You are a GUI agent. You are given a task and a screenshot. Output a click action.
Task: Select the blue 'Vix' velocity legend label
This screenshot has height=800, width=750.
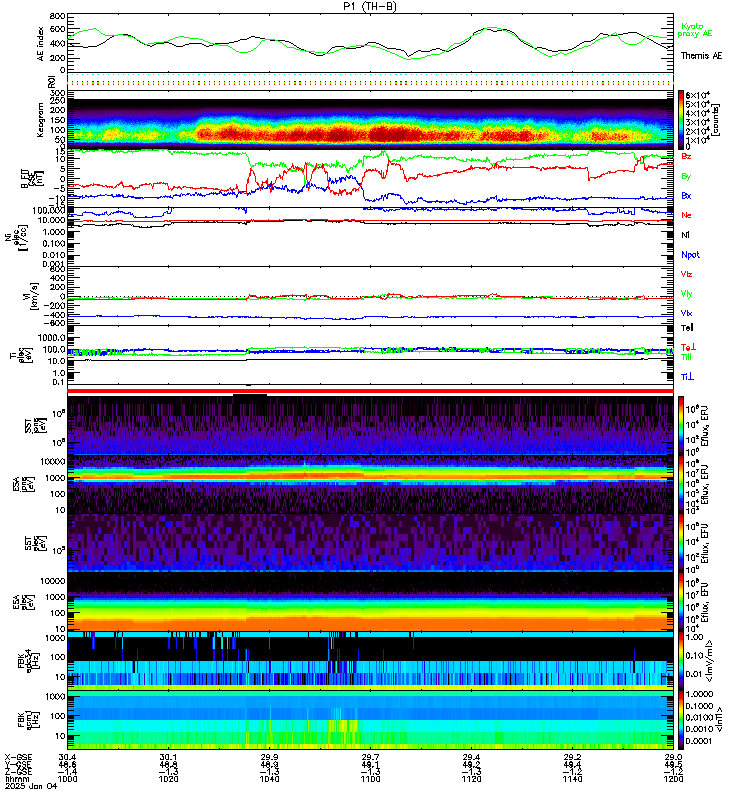(686, 313)
